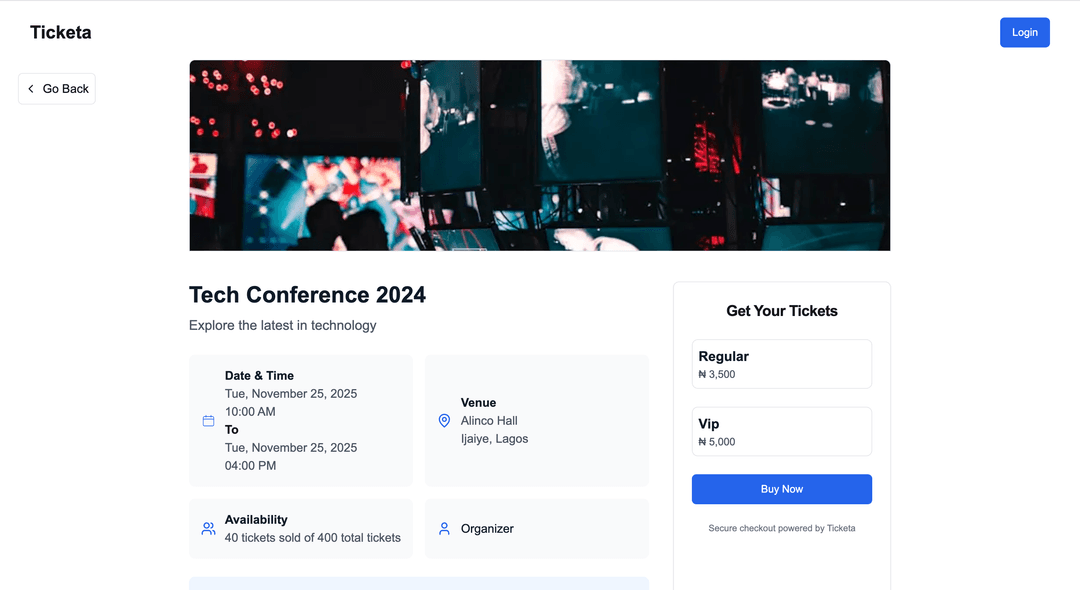
Task: Click the Alinco Hall venue address
Action: pos(490,420)
